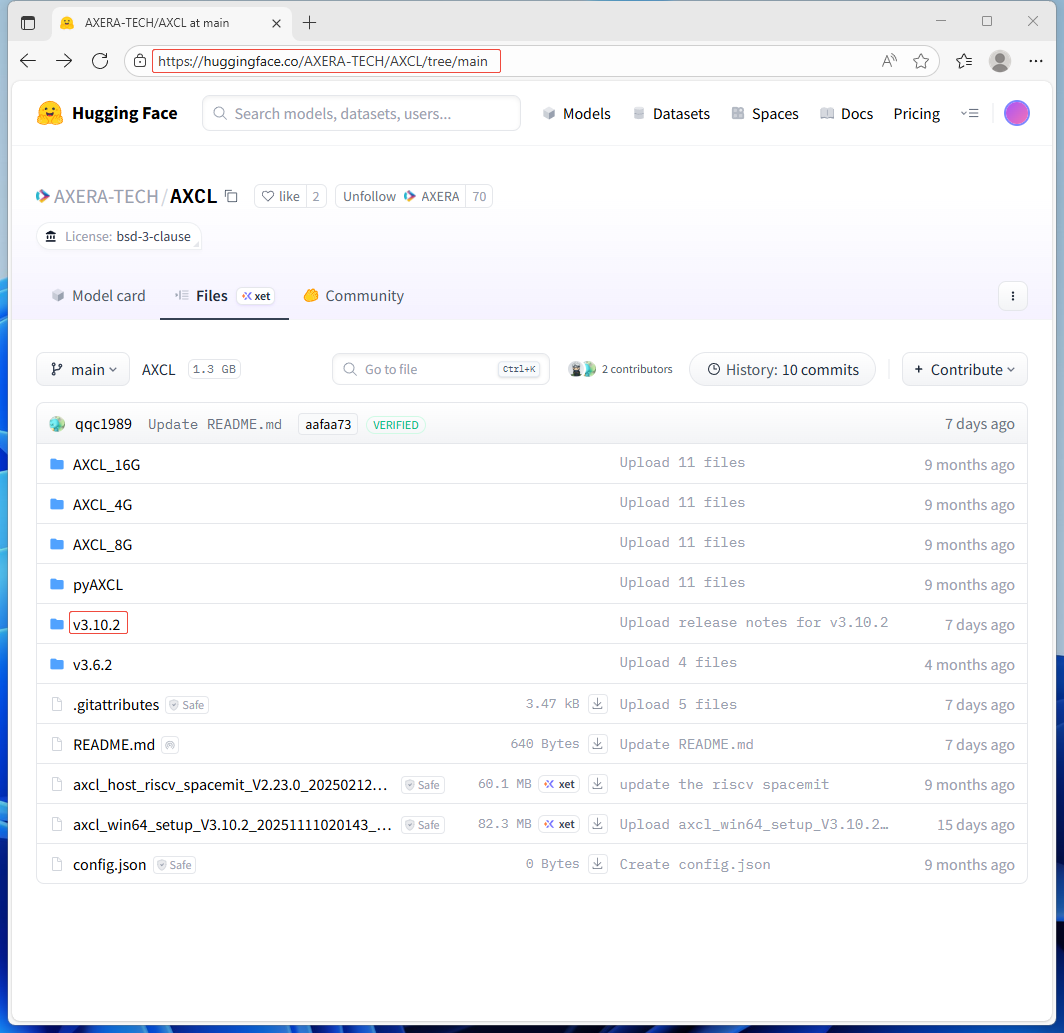Copy the AXCL model name icon
The width and height of the screenshot is (1064, 1033).
tap(231, 197)
